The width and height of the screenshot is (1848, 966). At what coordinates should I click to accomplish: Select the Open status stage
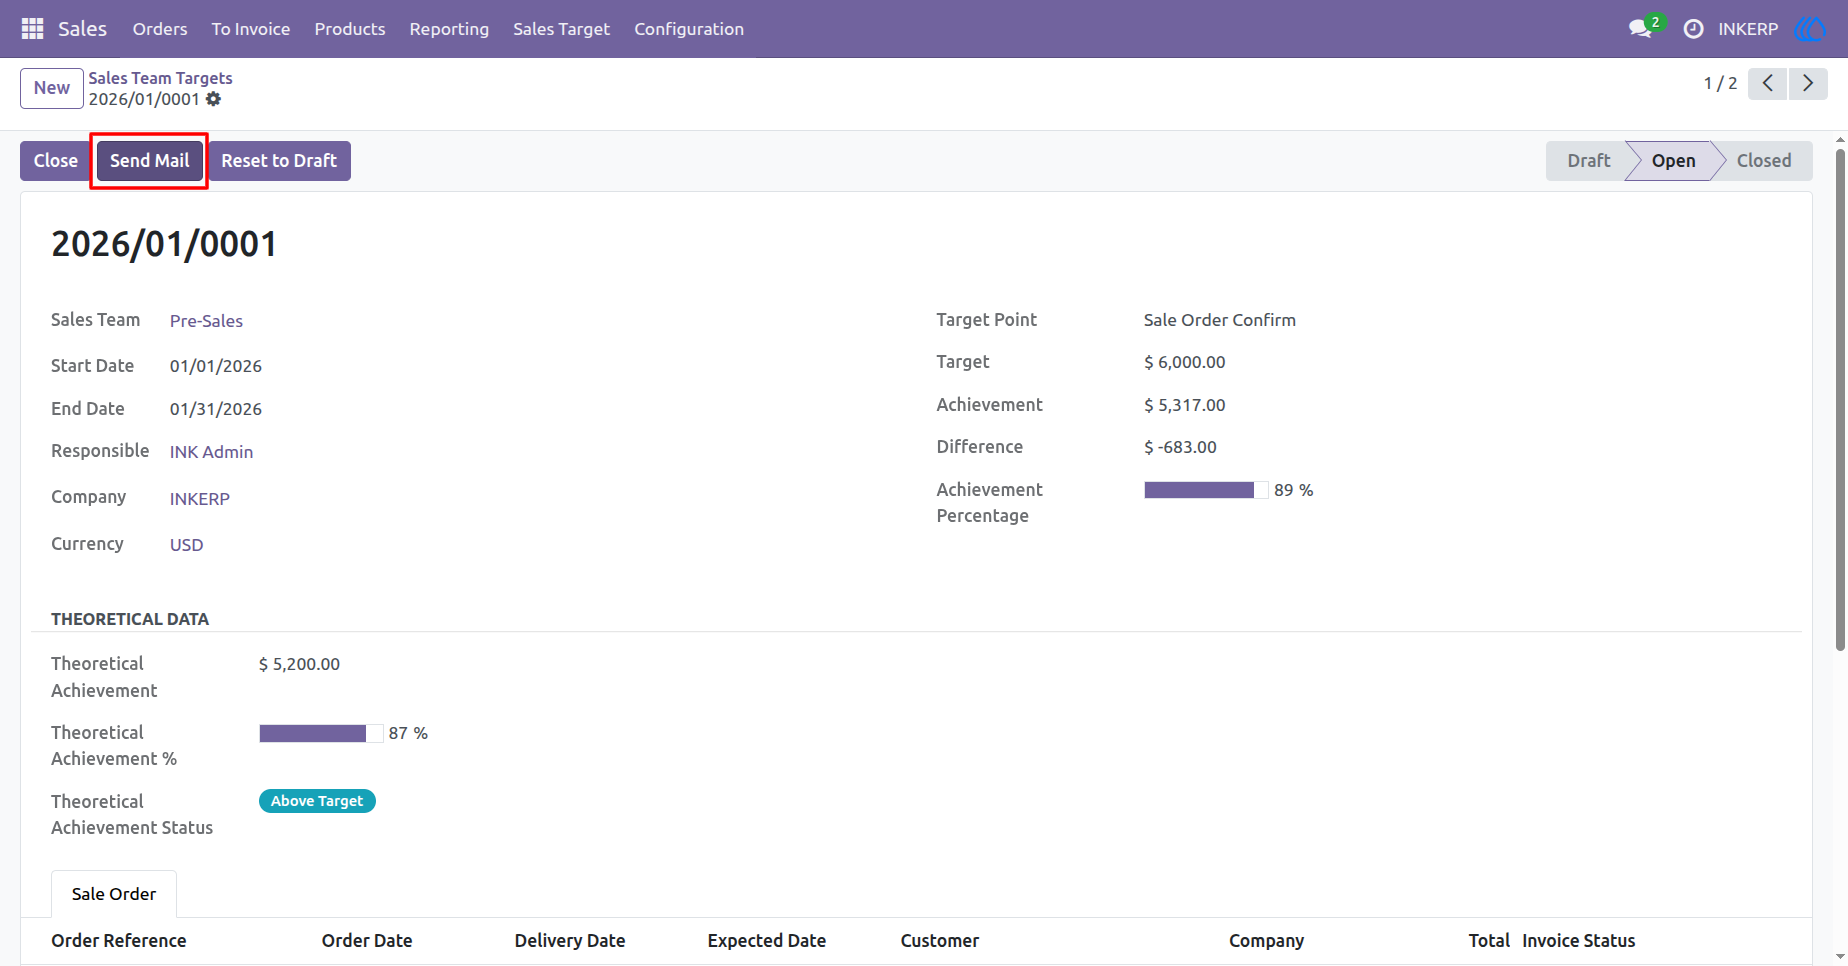pyautogui.click(x=1673, y=161)
